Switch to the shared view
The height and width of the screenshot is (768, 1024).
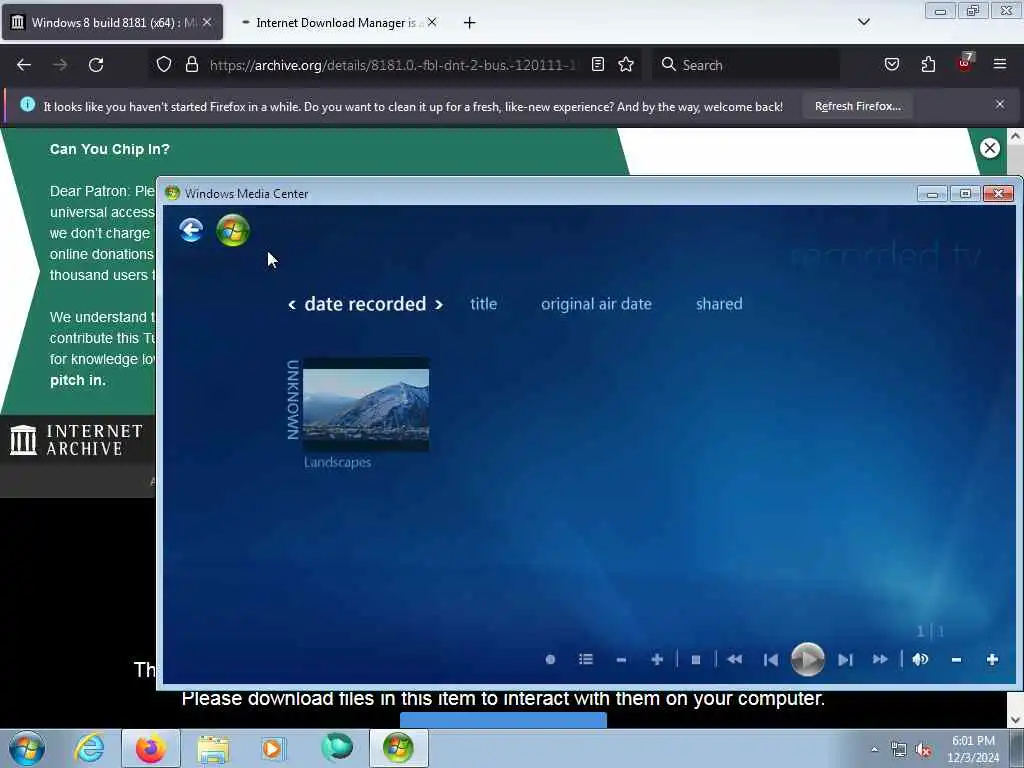pos(719,304)
